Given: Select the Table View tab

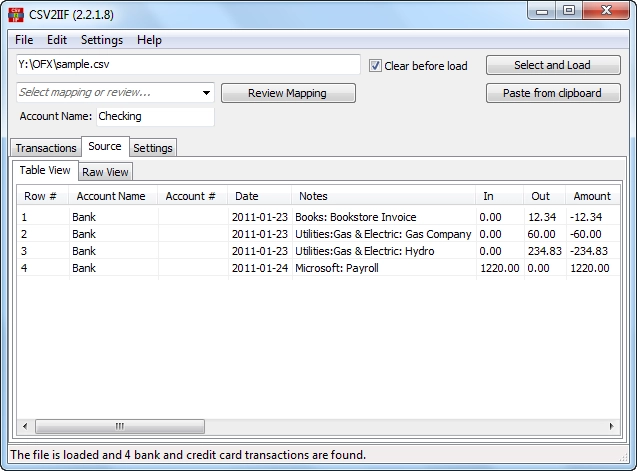Looking at the screenshot, I should coord(45,170).
